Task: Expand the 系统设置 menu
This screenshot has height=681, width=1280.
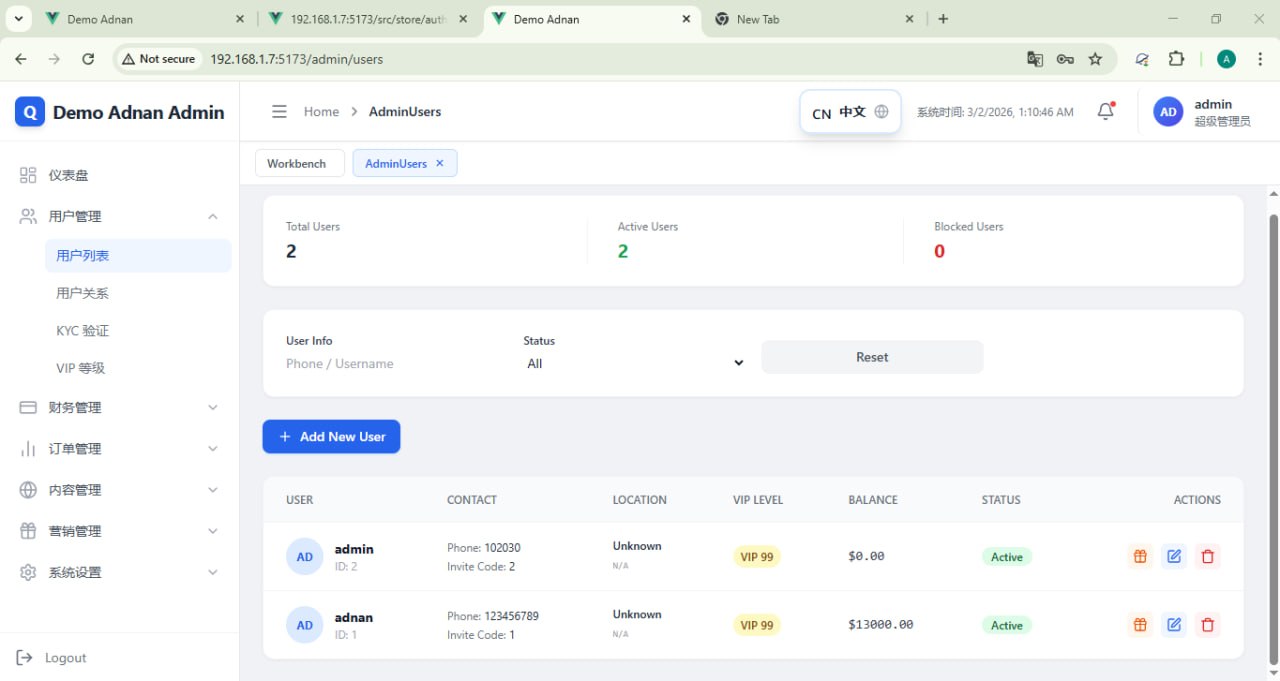Action: coord(120,572)
